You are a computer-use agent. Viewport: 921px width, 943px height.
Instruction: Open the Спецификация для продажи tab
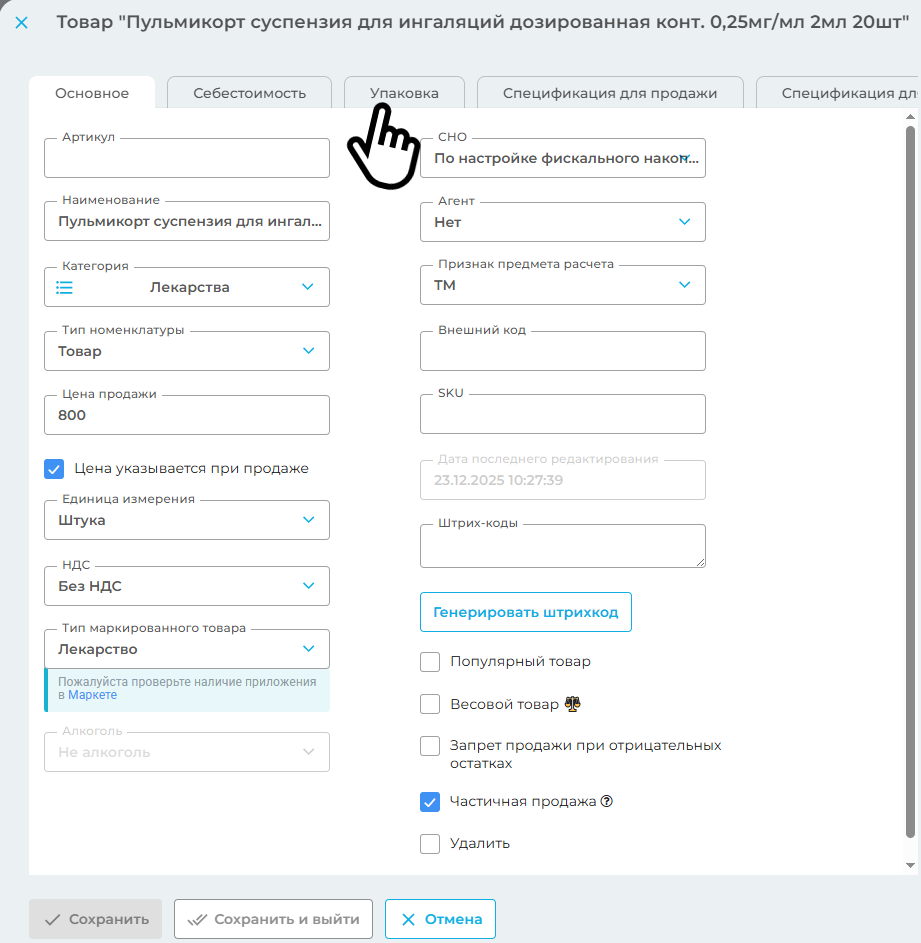click(610, 93)
